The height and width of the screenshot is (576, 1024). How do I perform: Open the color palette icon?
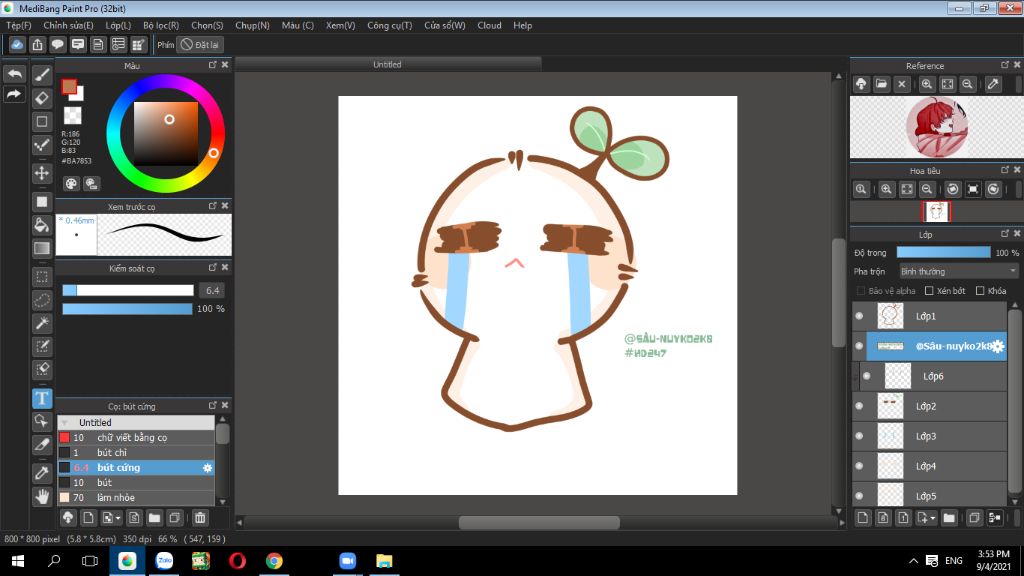coord(71,184)
